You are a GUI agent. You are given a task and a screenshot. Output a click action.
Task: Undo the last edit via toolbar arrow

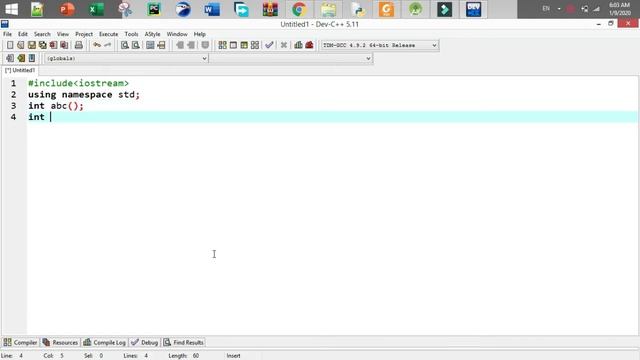[x=97, y=45]
